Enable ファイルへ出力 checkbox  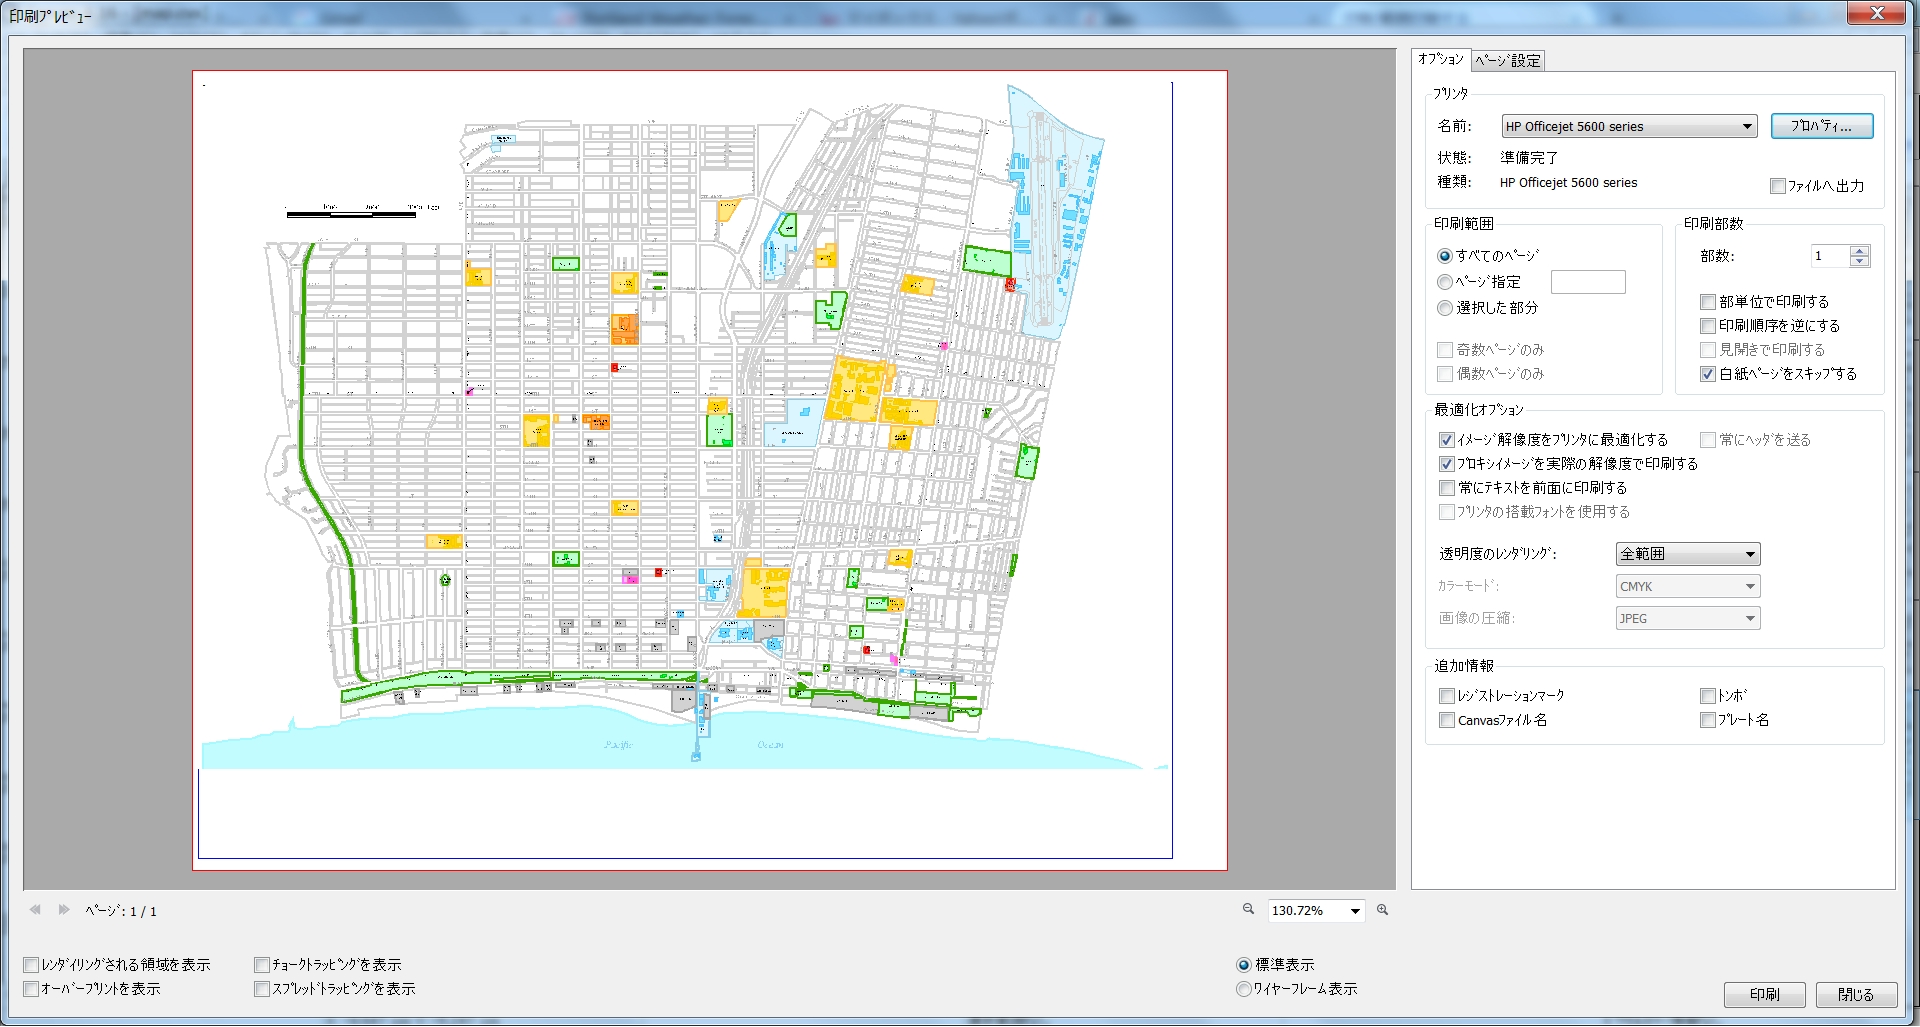(1778, 186)
